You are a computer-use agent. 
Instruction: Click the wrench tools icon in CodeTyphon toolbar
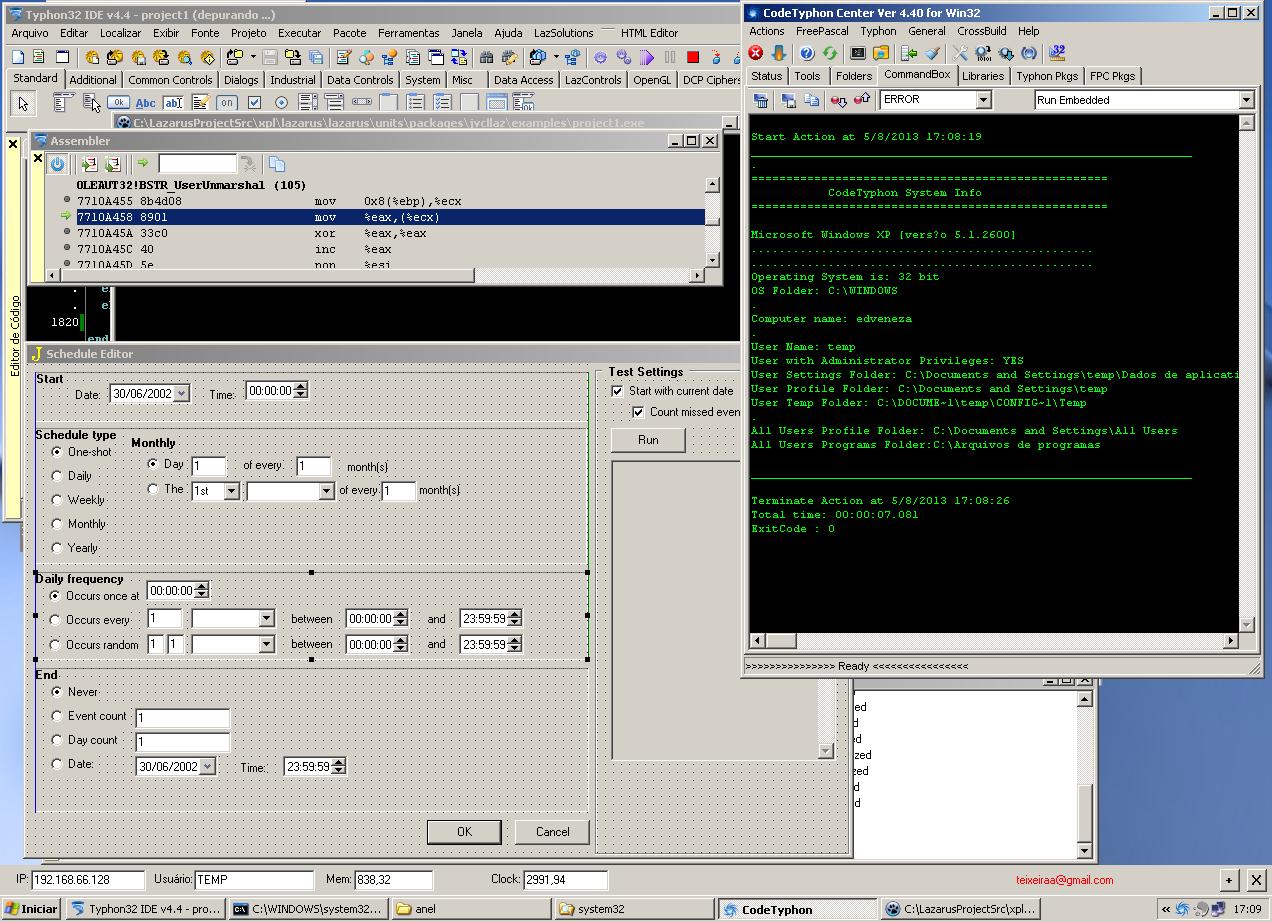(960, 53)
